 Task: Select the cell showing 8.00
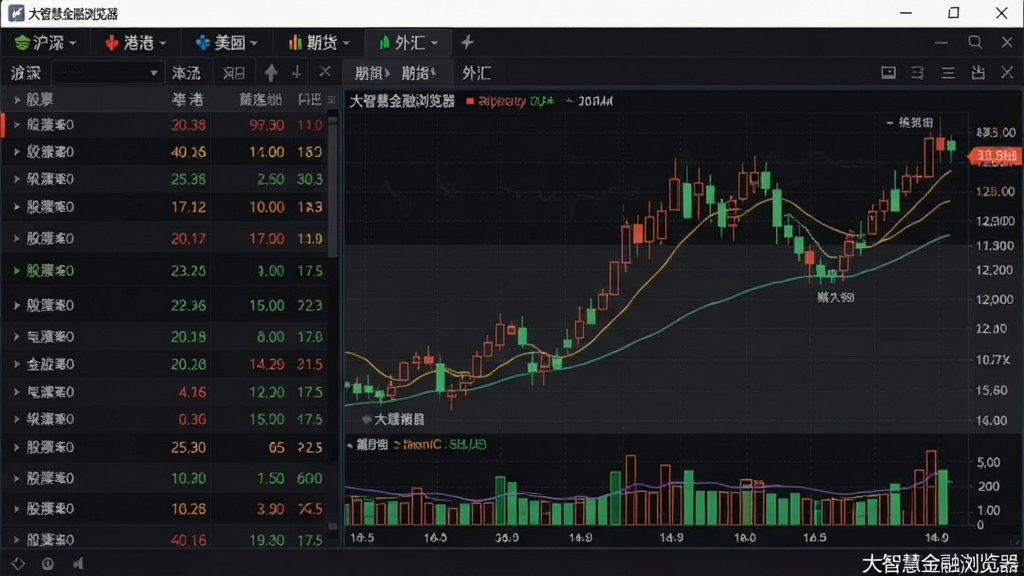point(270,337)
